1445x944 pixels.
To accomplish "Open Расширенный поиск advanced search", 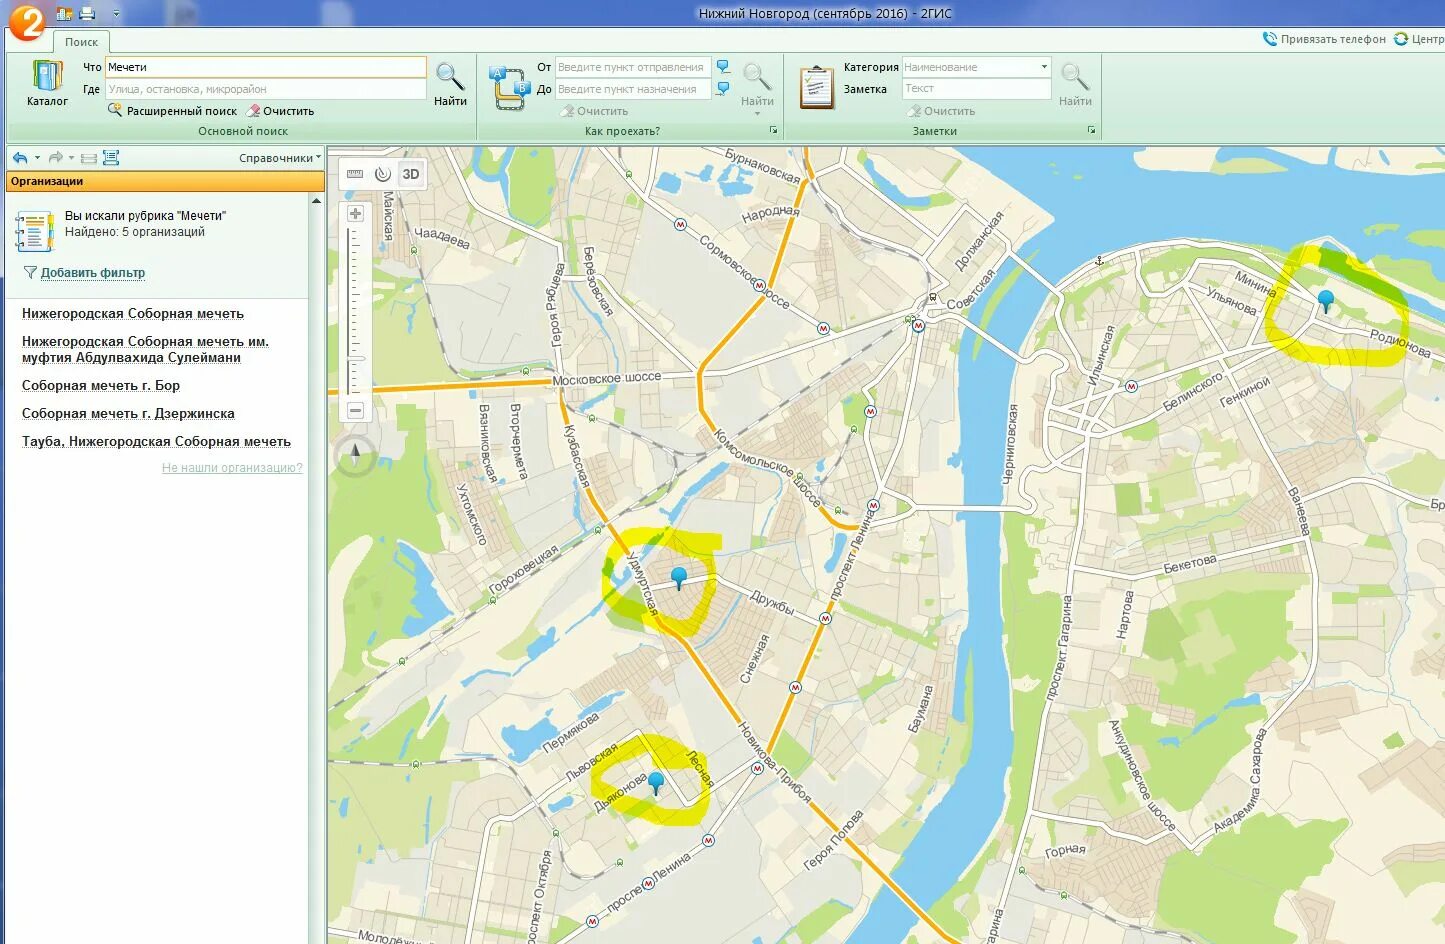I will click(x=172, y=111).
